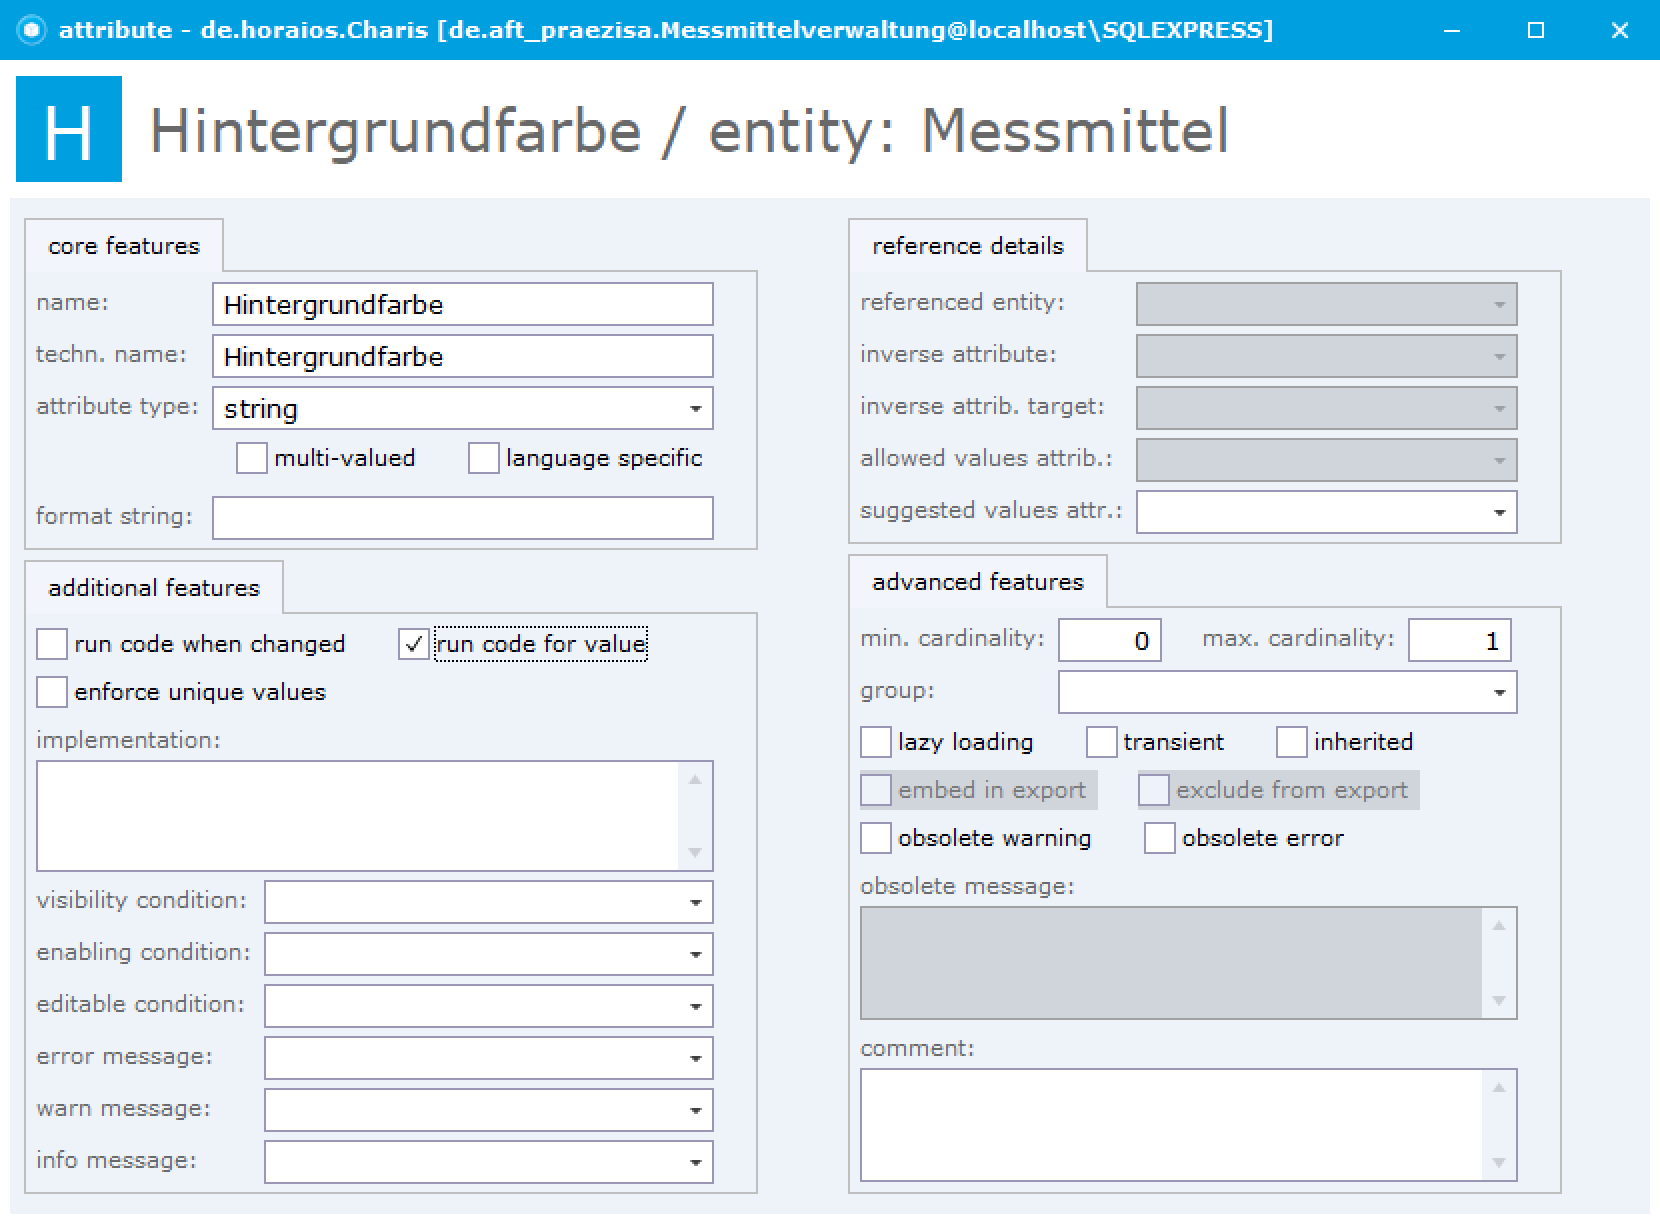This screenshot has width=1660, height=1224.
Task: Click the 'Hintergrundfarbe / entity: Messmittel' heading
Action: click(689, 131)
